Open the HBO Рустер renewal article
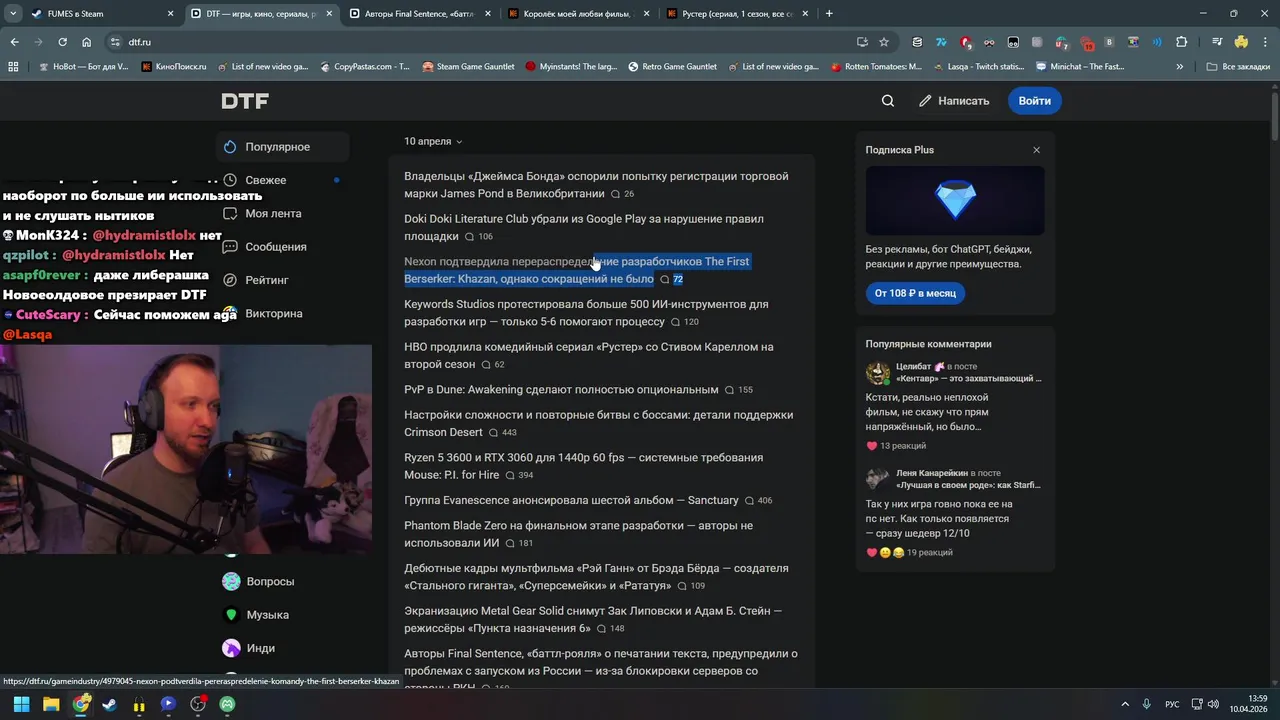 click(x=588, y=356)
